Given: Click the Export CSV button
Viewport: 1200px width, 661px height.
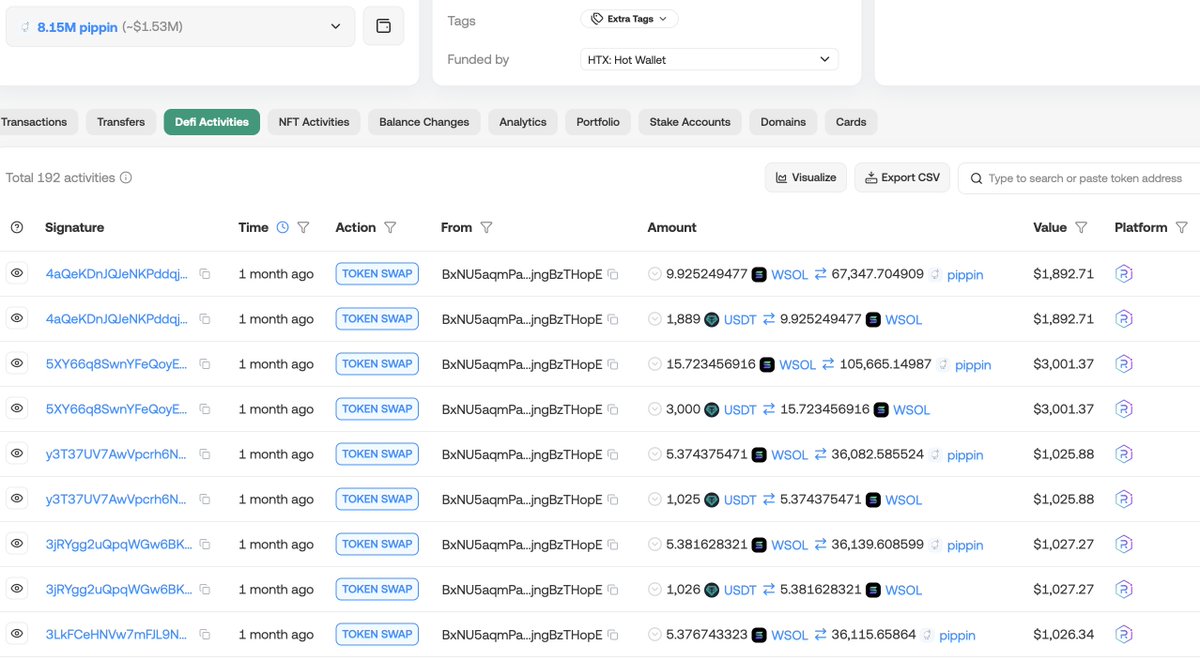Looking at the screenshot, I should (902, 178).
